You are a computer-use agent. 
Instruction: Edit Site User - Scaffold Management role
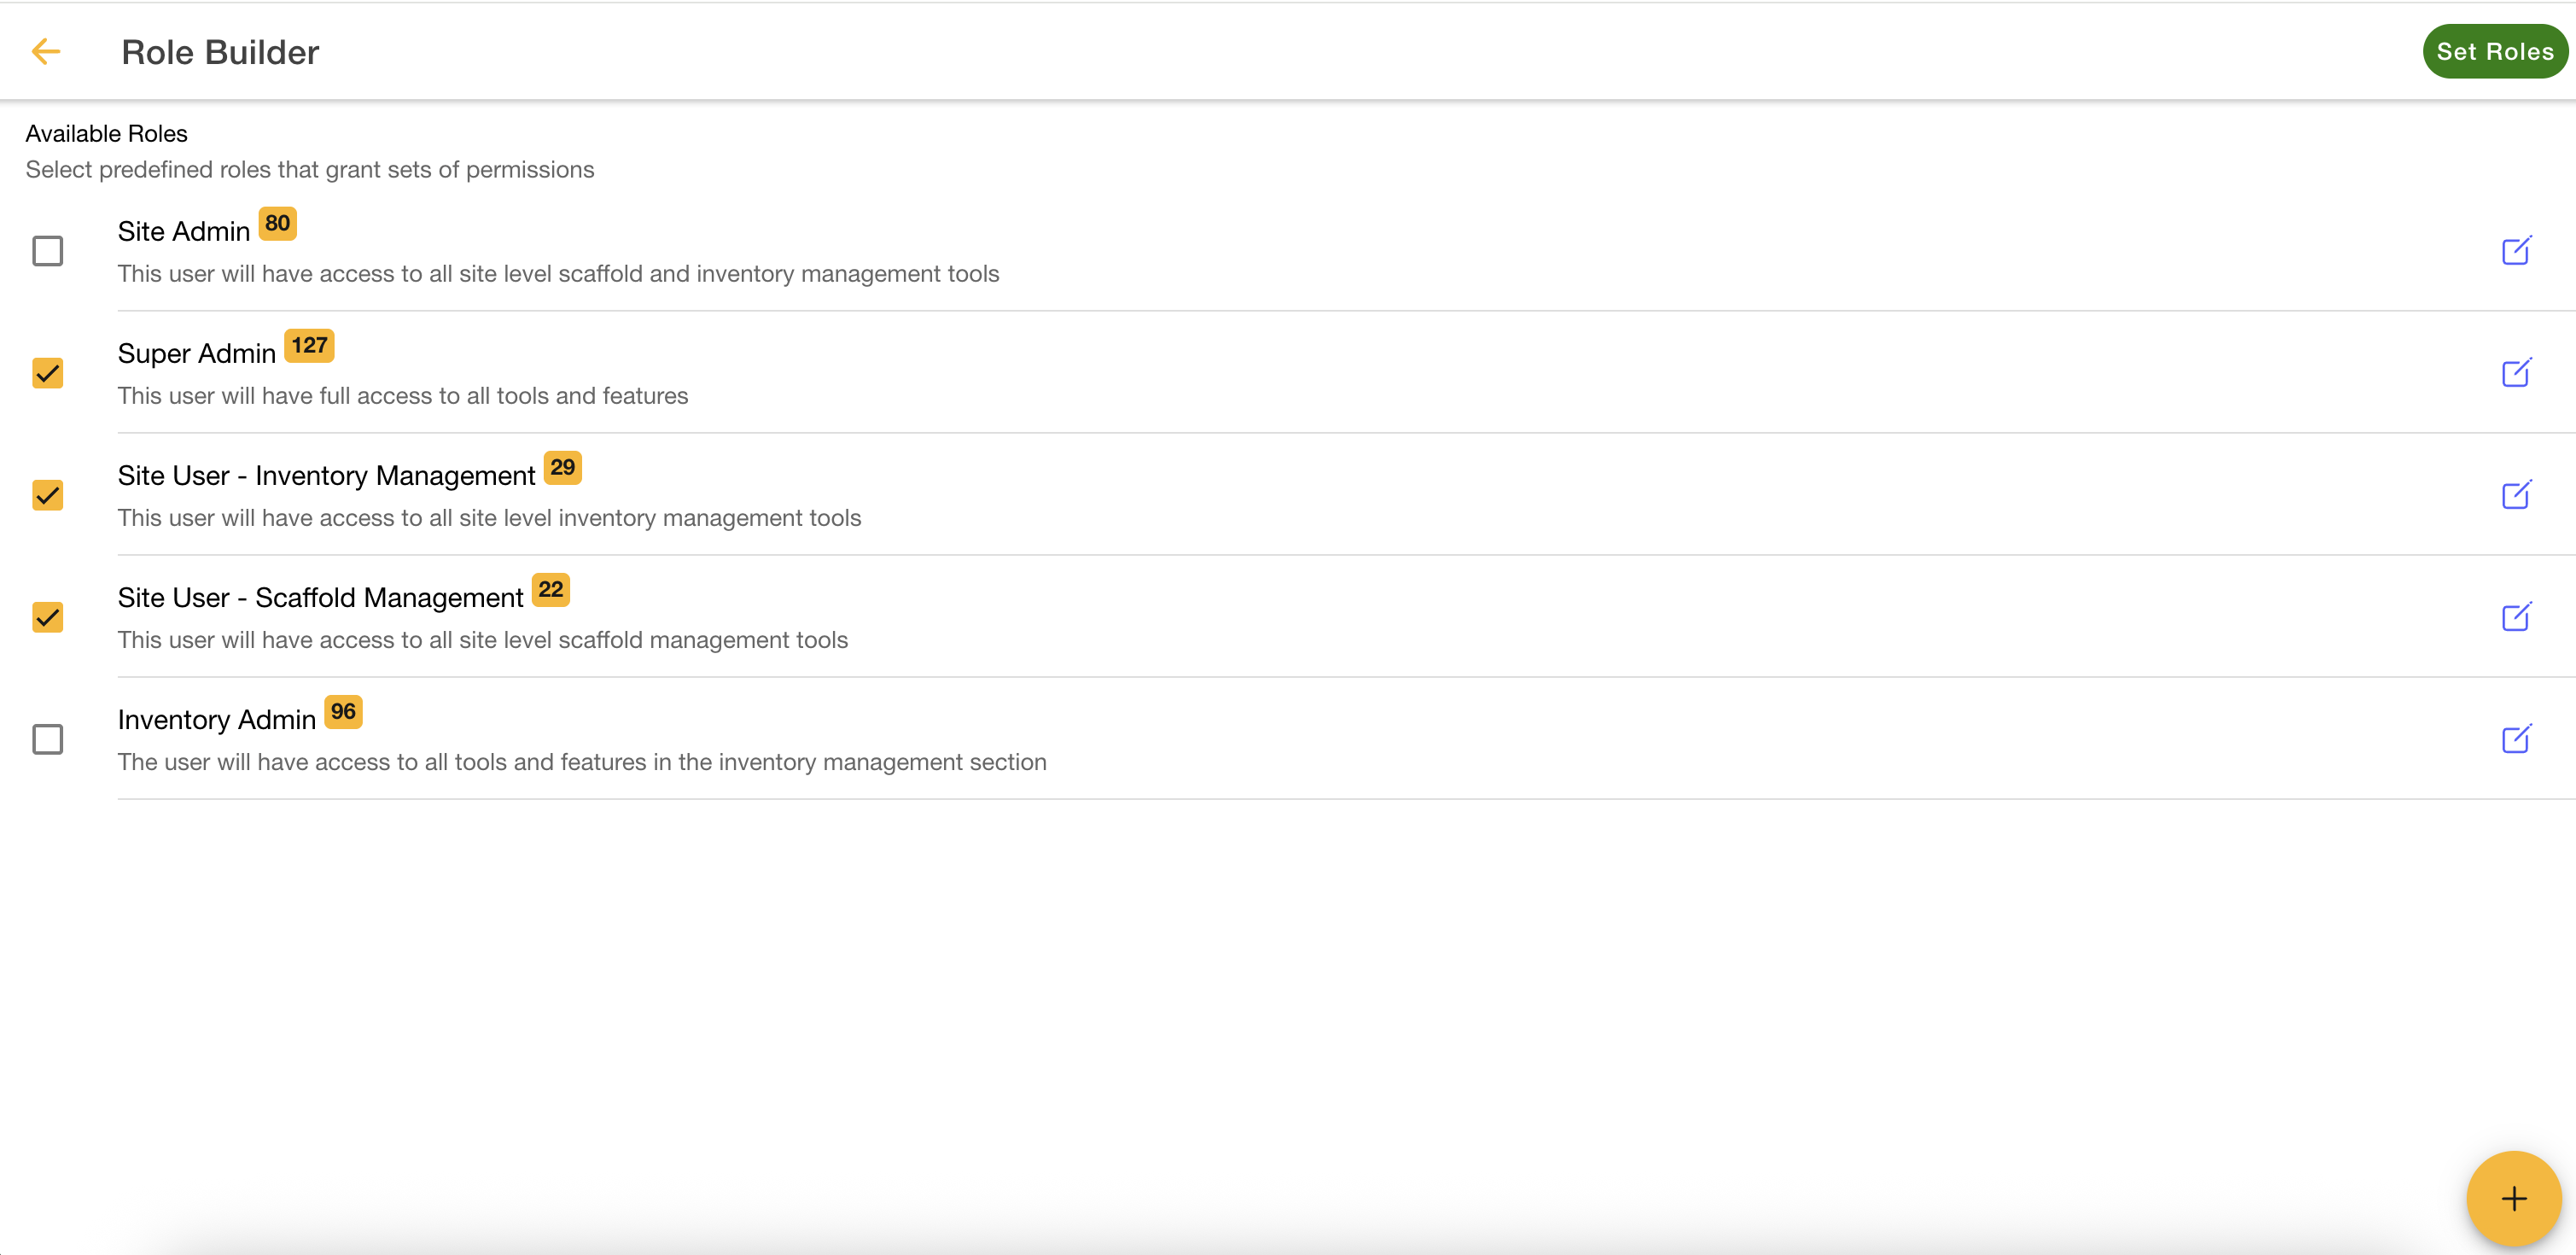coord(2516,616)
